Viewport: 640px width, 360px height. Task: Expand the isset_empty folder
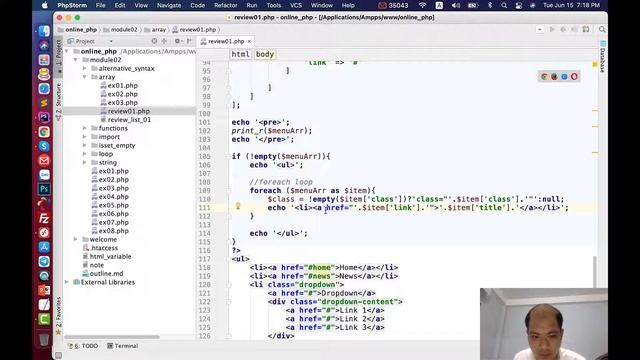(84, 145)
